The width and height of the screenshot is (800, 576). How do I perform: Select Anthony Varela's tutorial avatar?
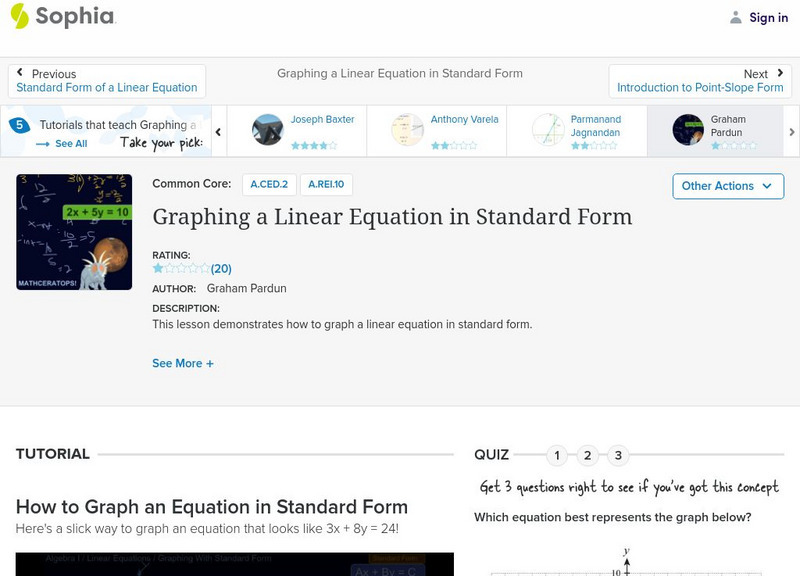tap(408, 130)
